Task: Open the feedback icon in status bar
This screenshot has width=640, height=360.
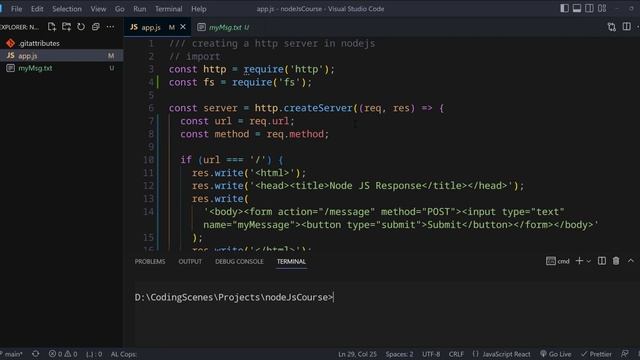Action: (x=624, y=354)
